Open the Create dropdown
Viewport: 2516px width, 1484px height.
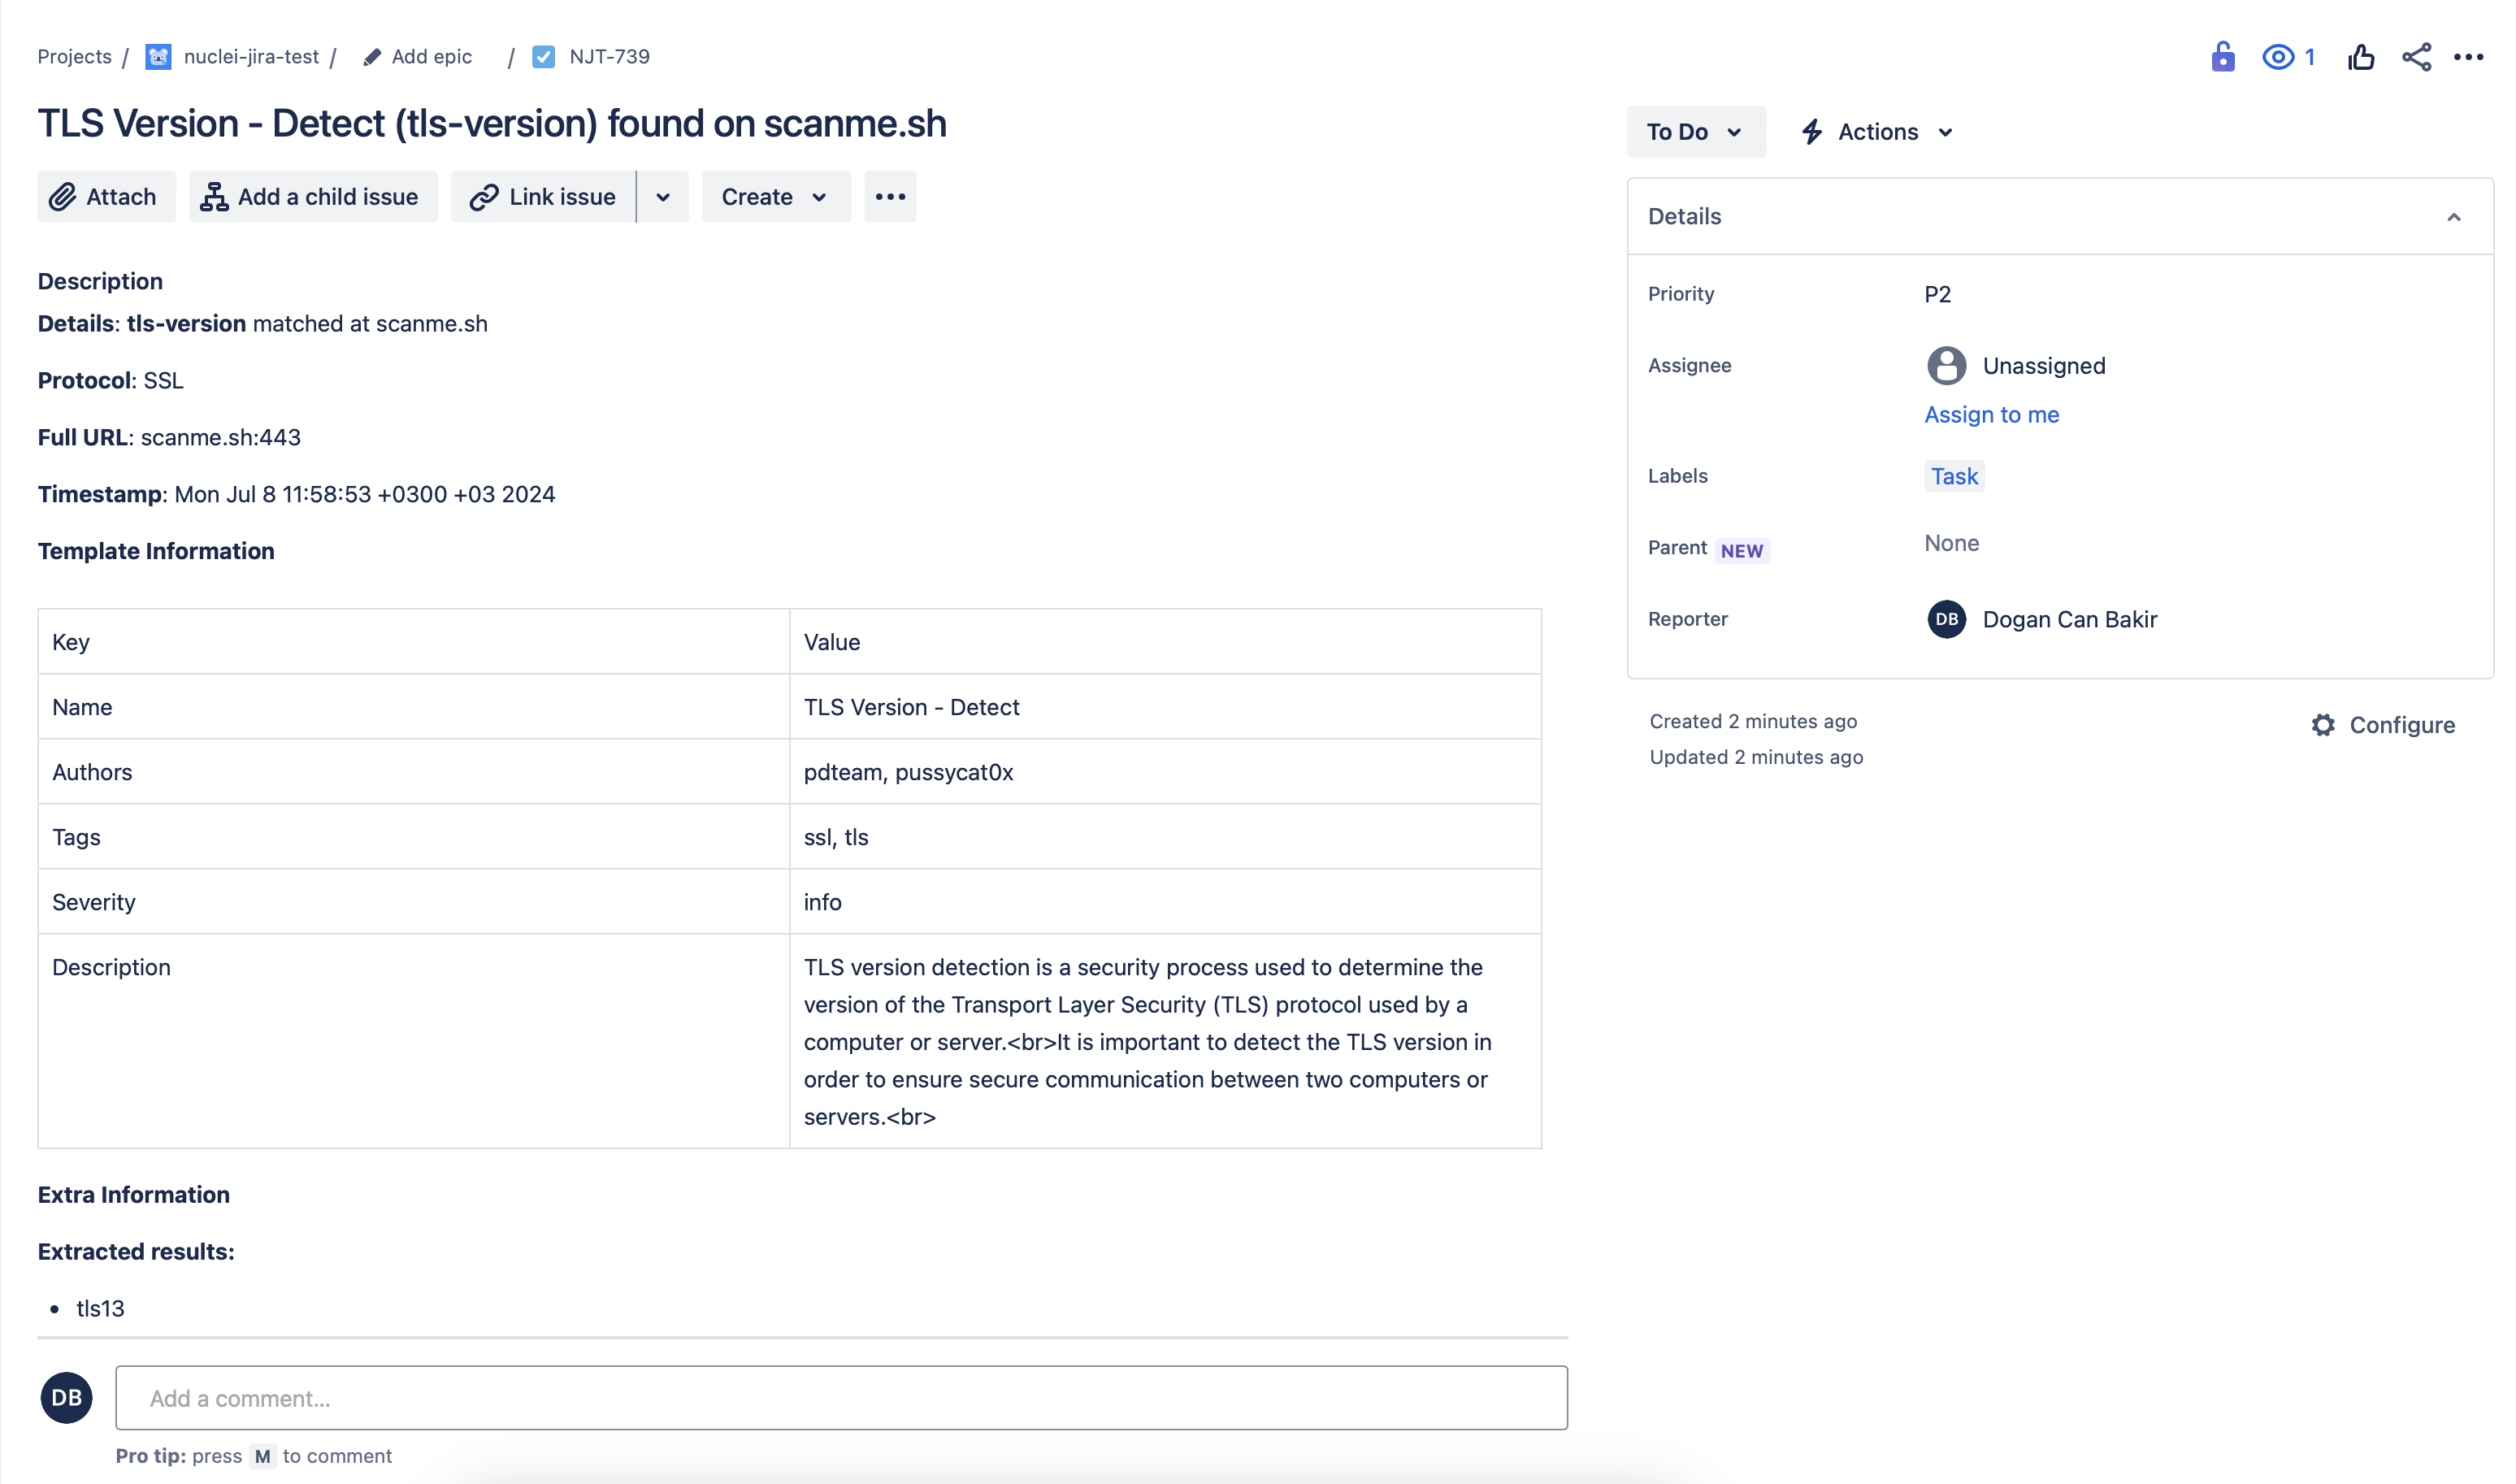[x=775, y=197]
